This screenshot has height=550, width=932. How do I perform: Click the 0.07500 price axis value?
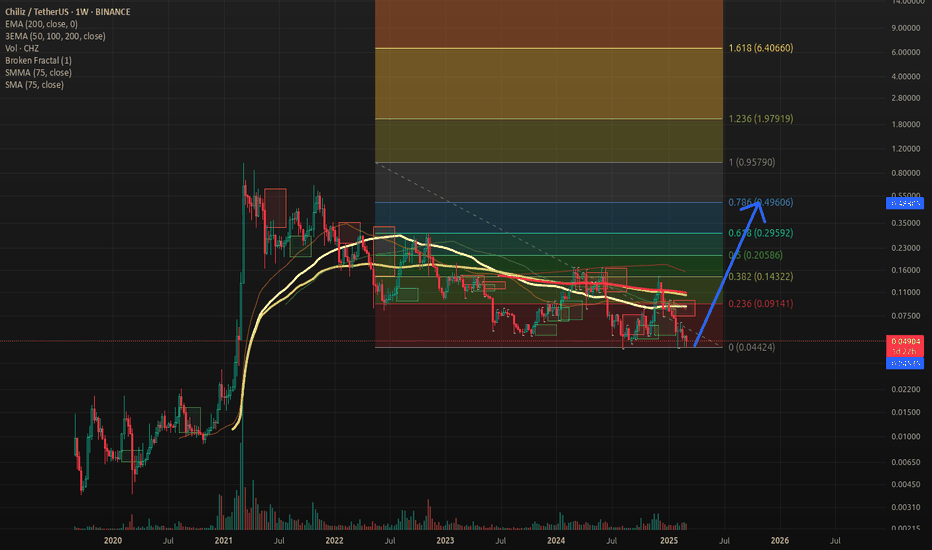click(x=906, y=316)
